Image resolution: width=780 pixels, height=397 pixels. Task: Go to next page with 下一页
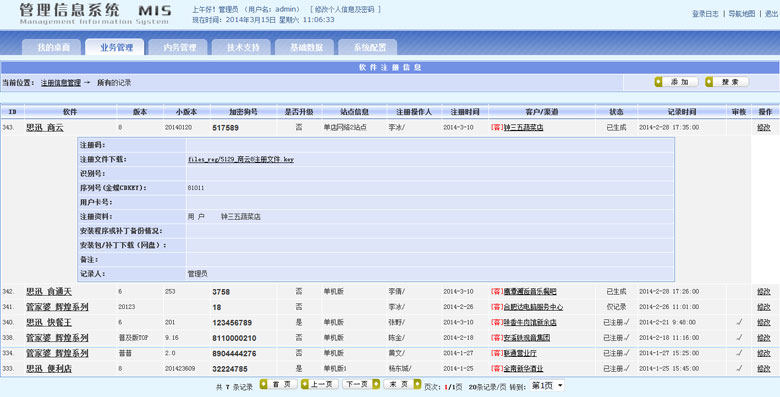pos(361,385)
